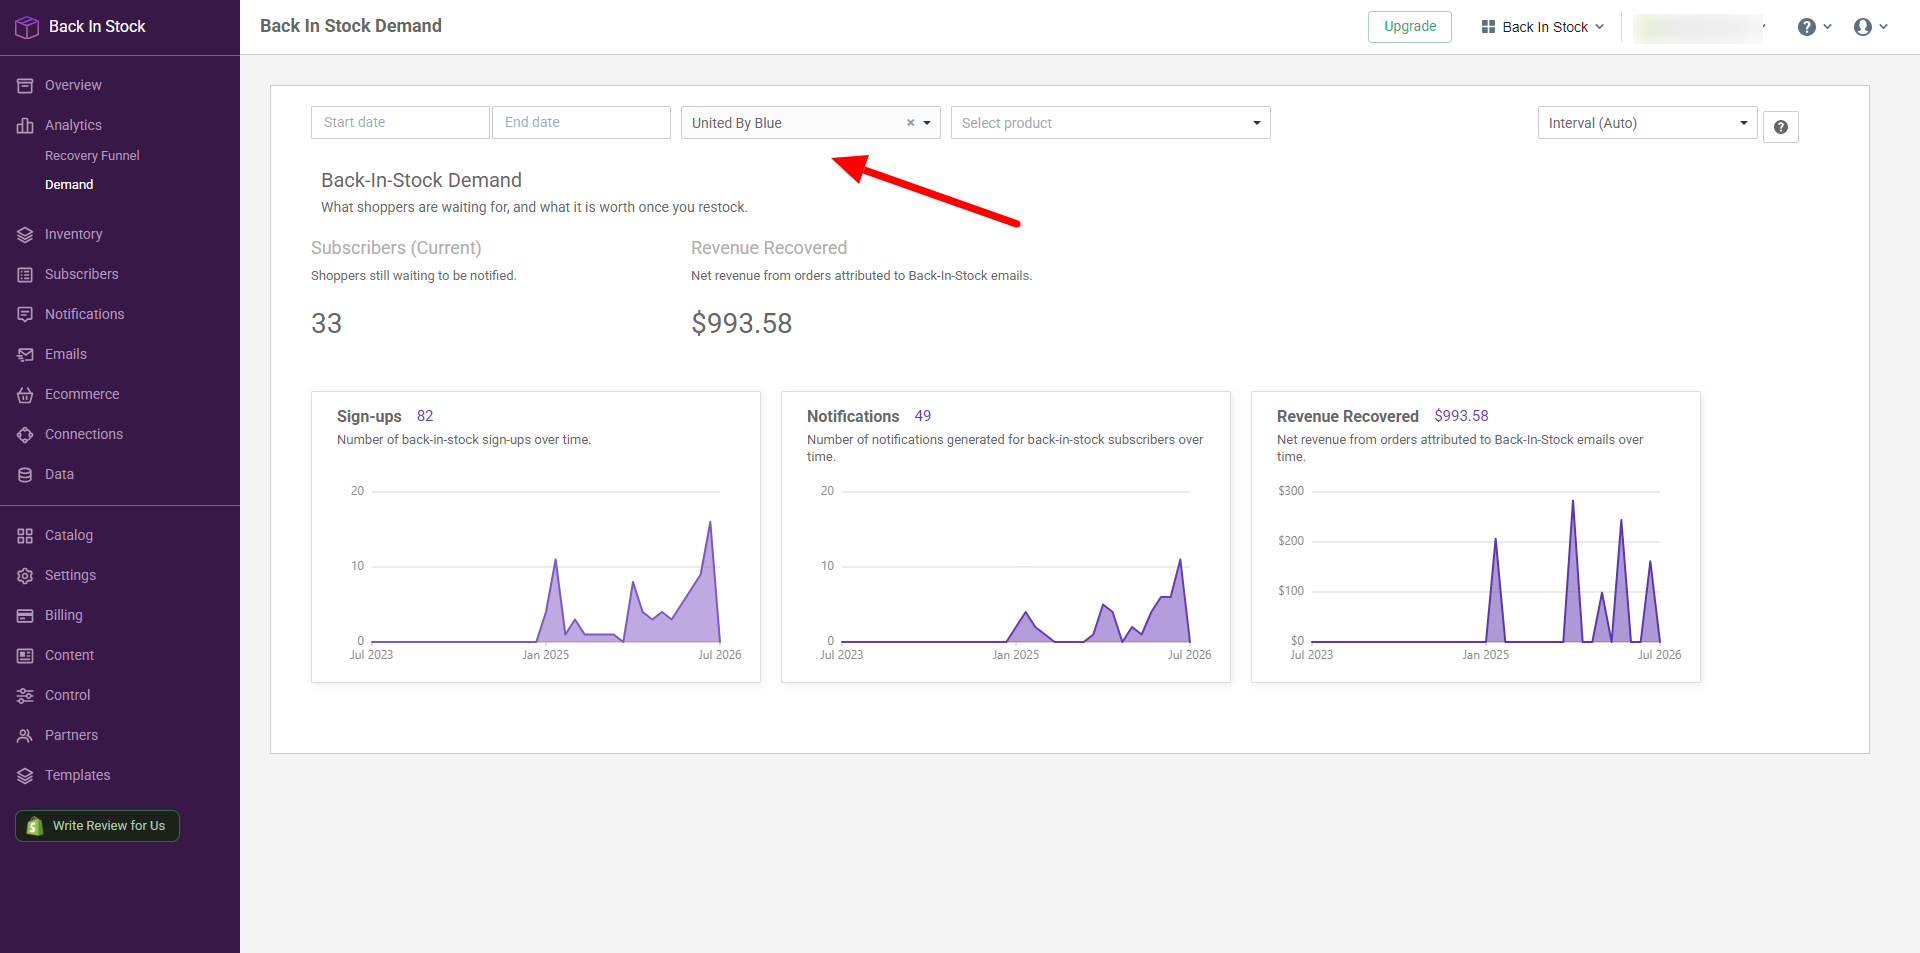Open the blurred account name dropdown
Screen dimensions: 1920x953
(x=1700, y=28)
